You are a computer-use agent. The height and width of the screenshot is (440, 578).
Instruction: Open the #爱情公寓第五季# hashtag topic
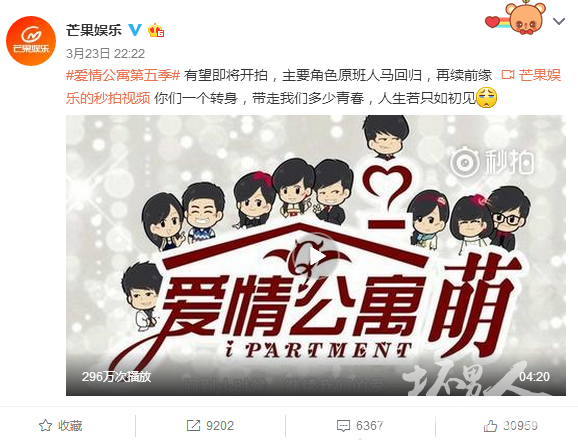(123, 76)
